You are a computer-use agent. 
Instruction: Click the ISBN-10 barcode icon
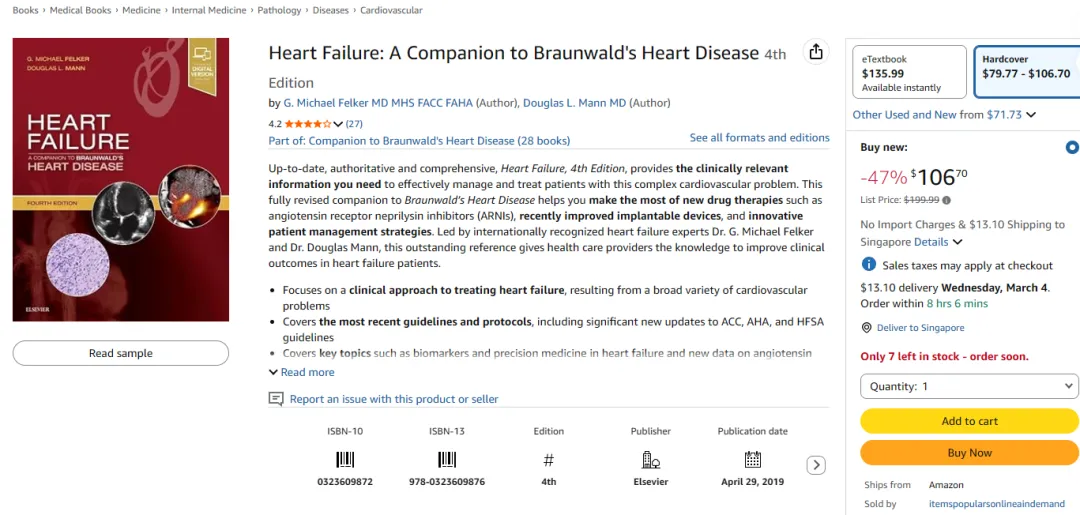pos(345,460)
